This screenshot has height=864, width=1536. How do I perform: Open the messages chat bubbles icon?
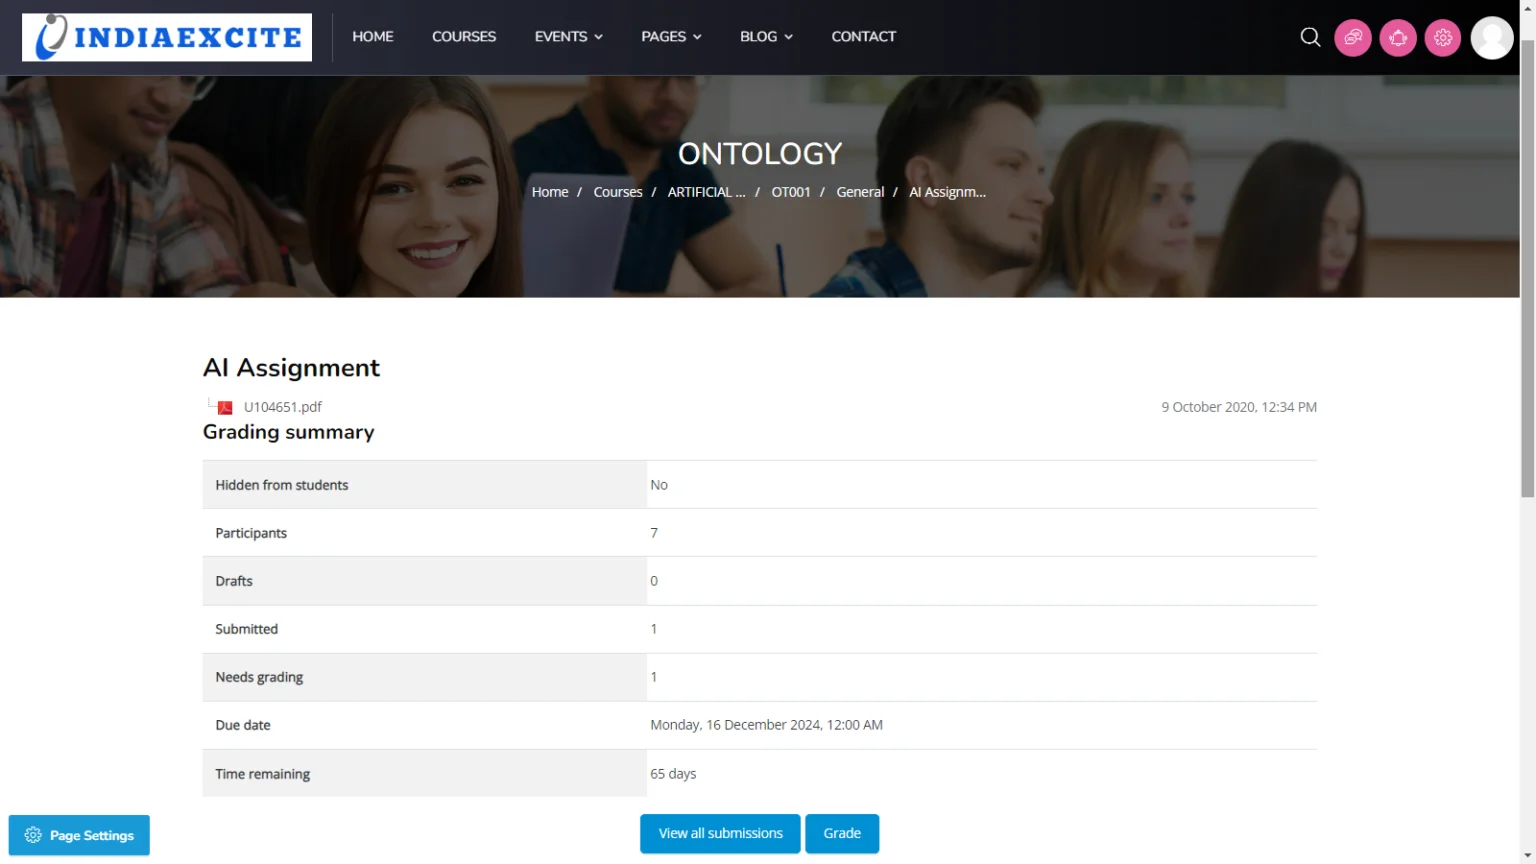coord(1353,38)
